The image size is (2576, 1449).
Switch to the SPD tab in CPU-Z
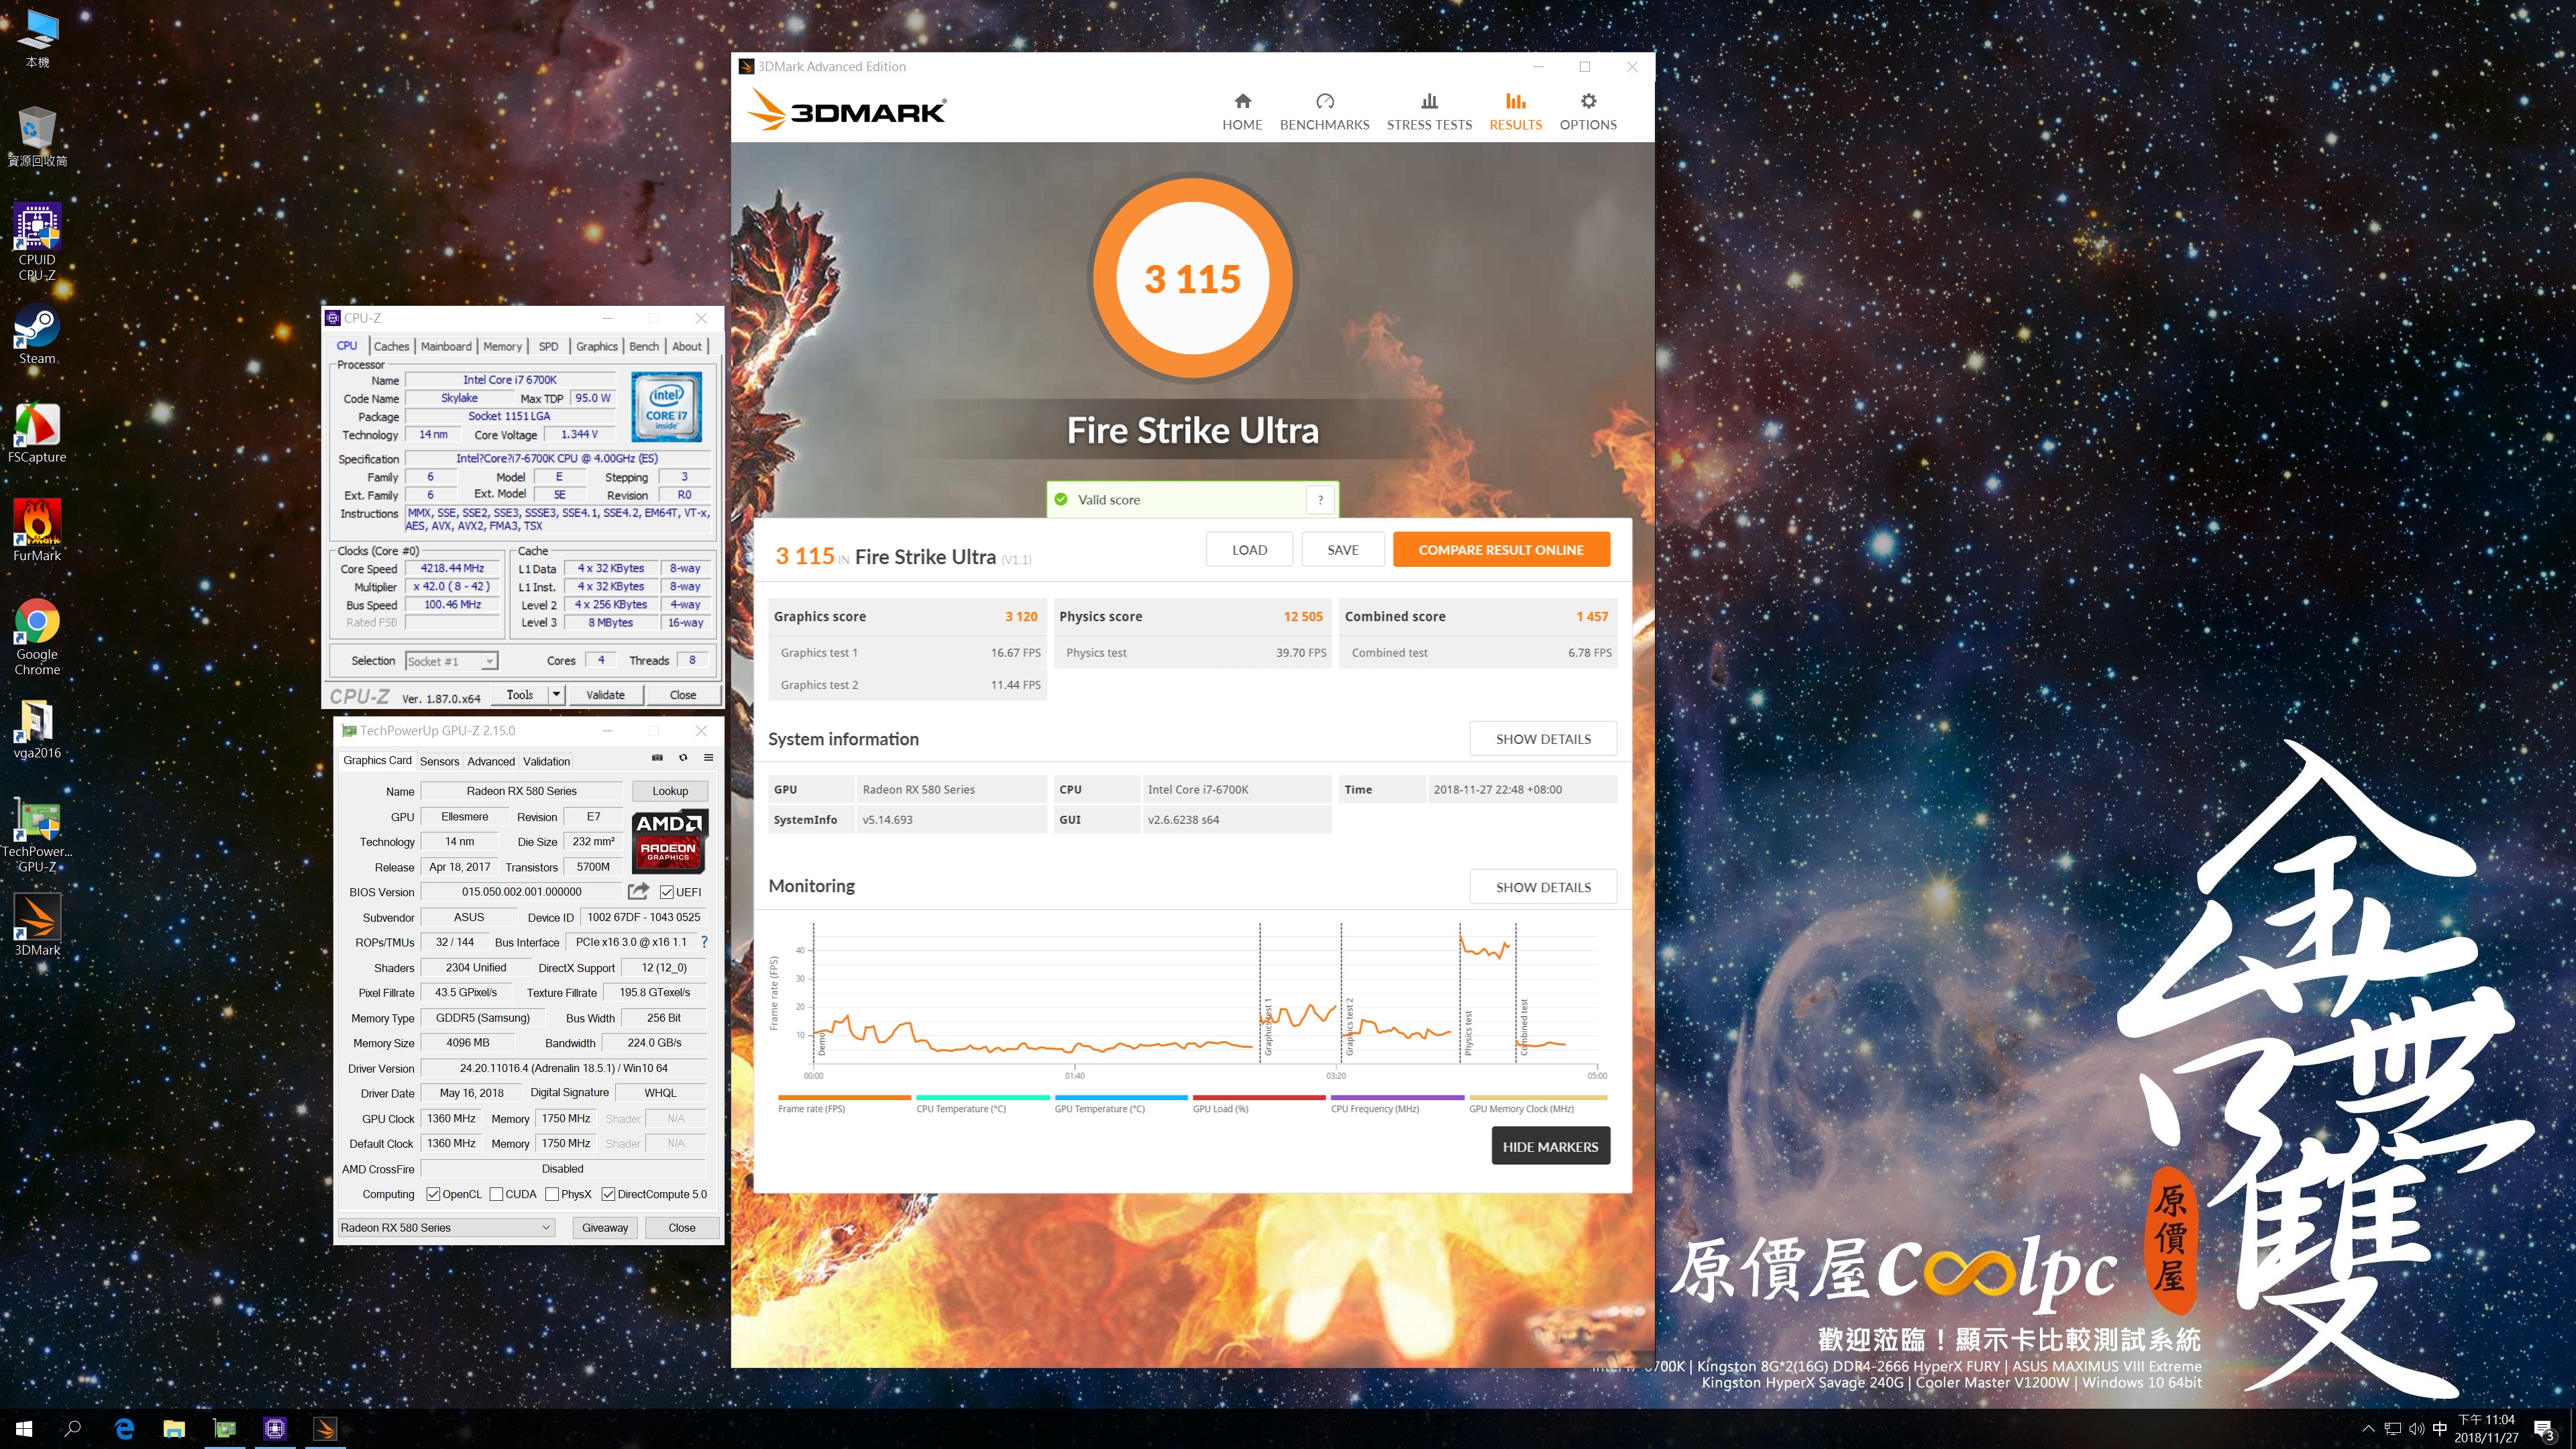[548, 346]
